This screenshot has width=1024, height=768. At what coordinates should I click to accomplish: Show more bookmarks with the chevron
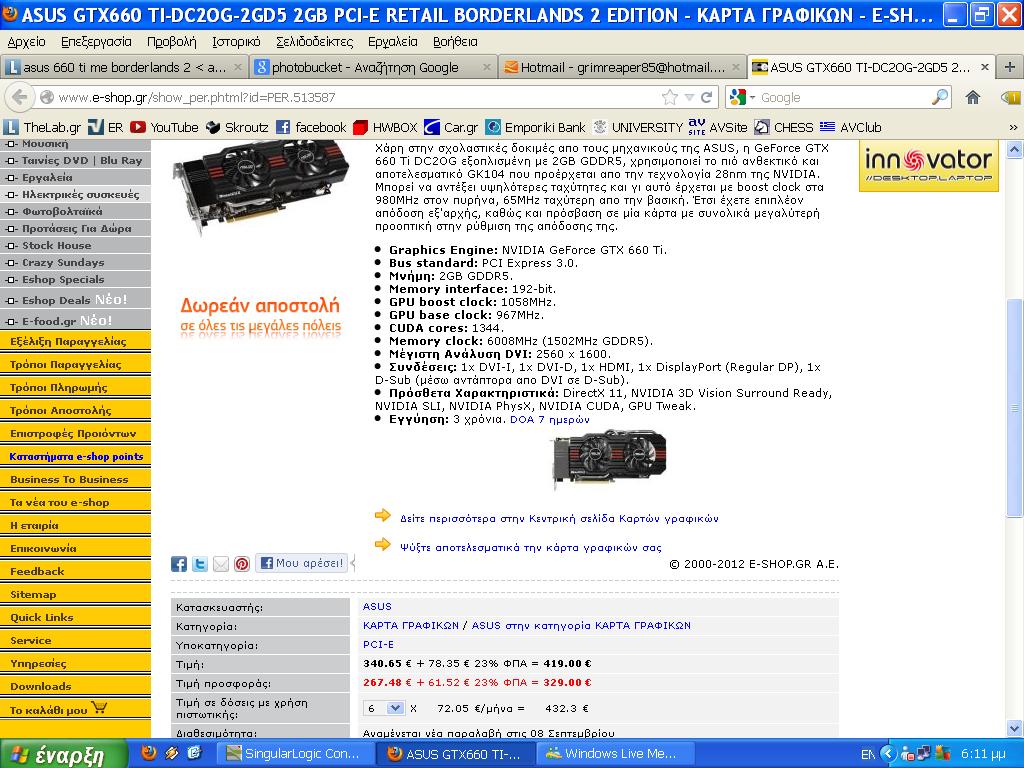[1013, 127]
